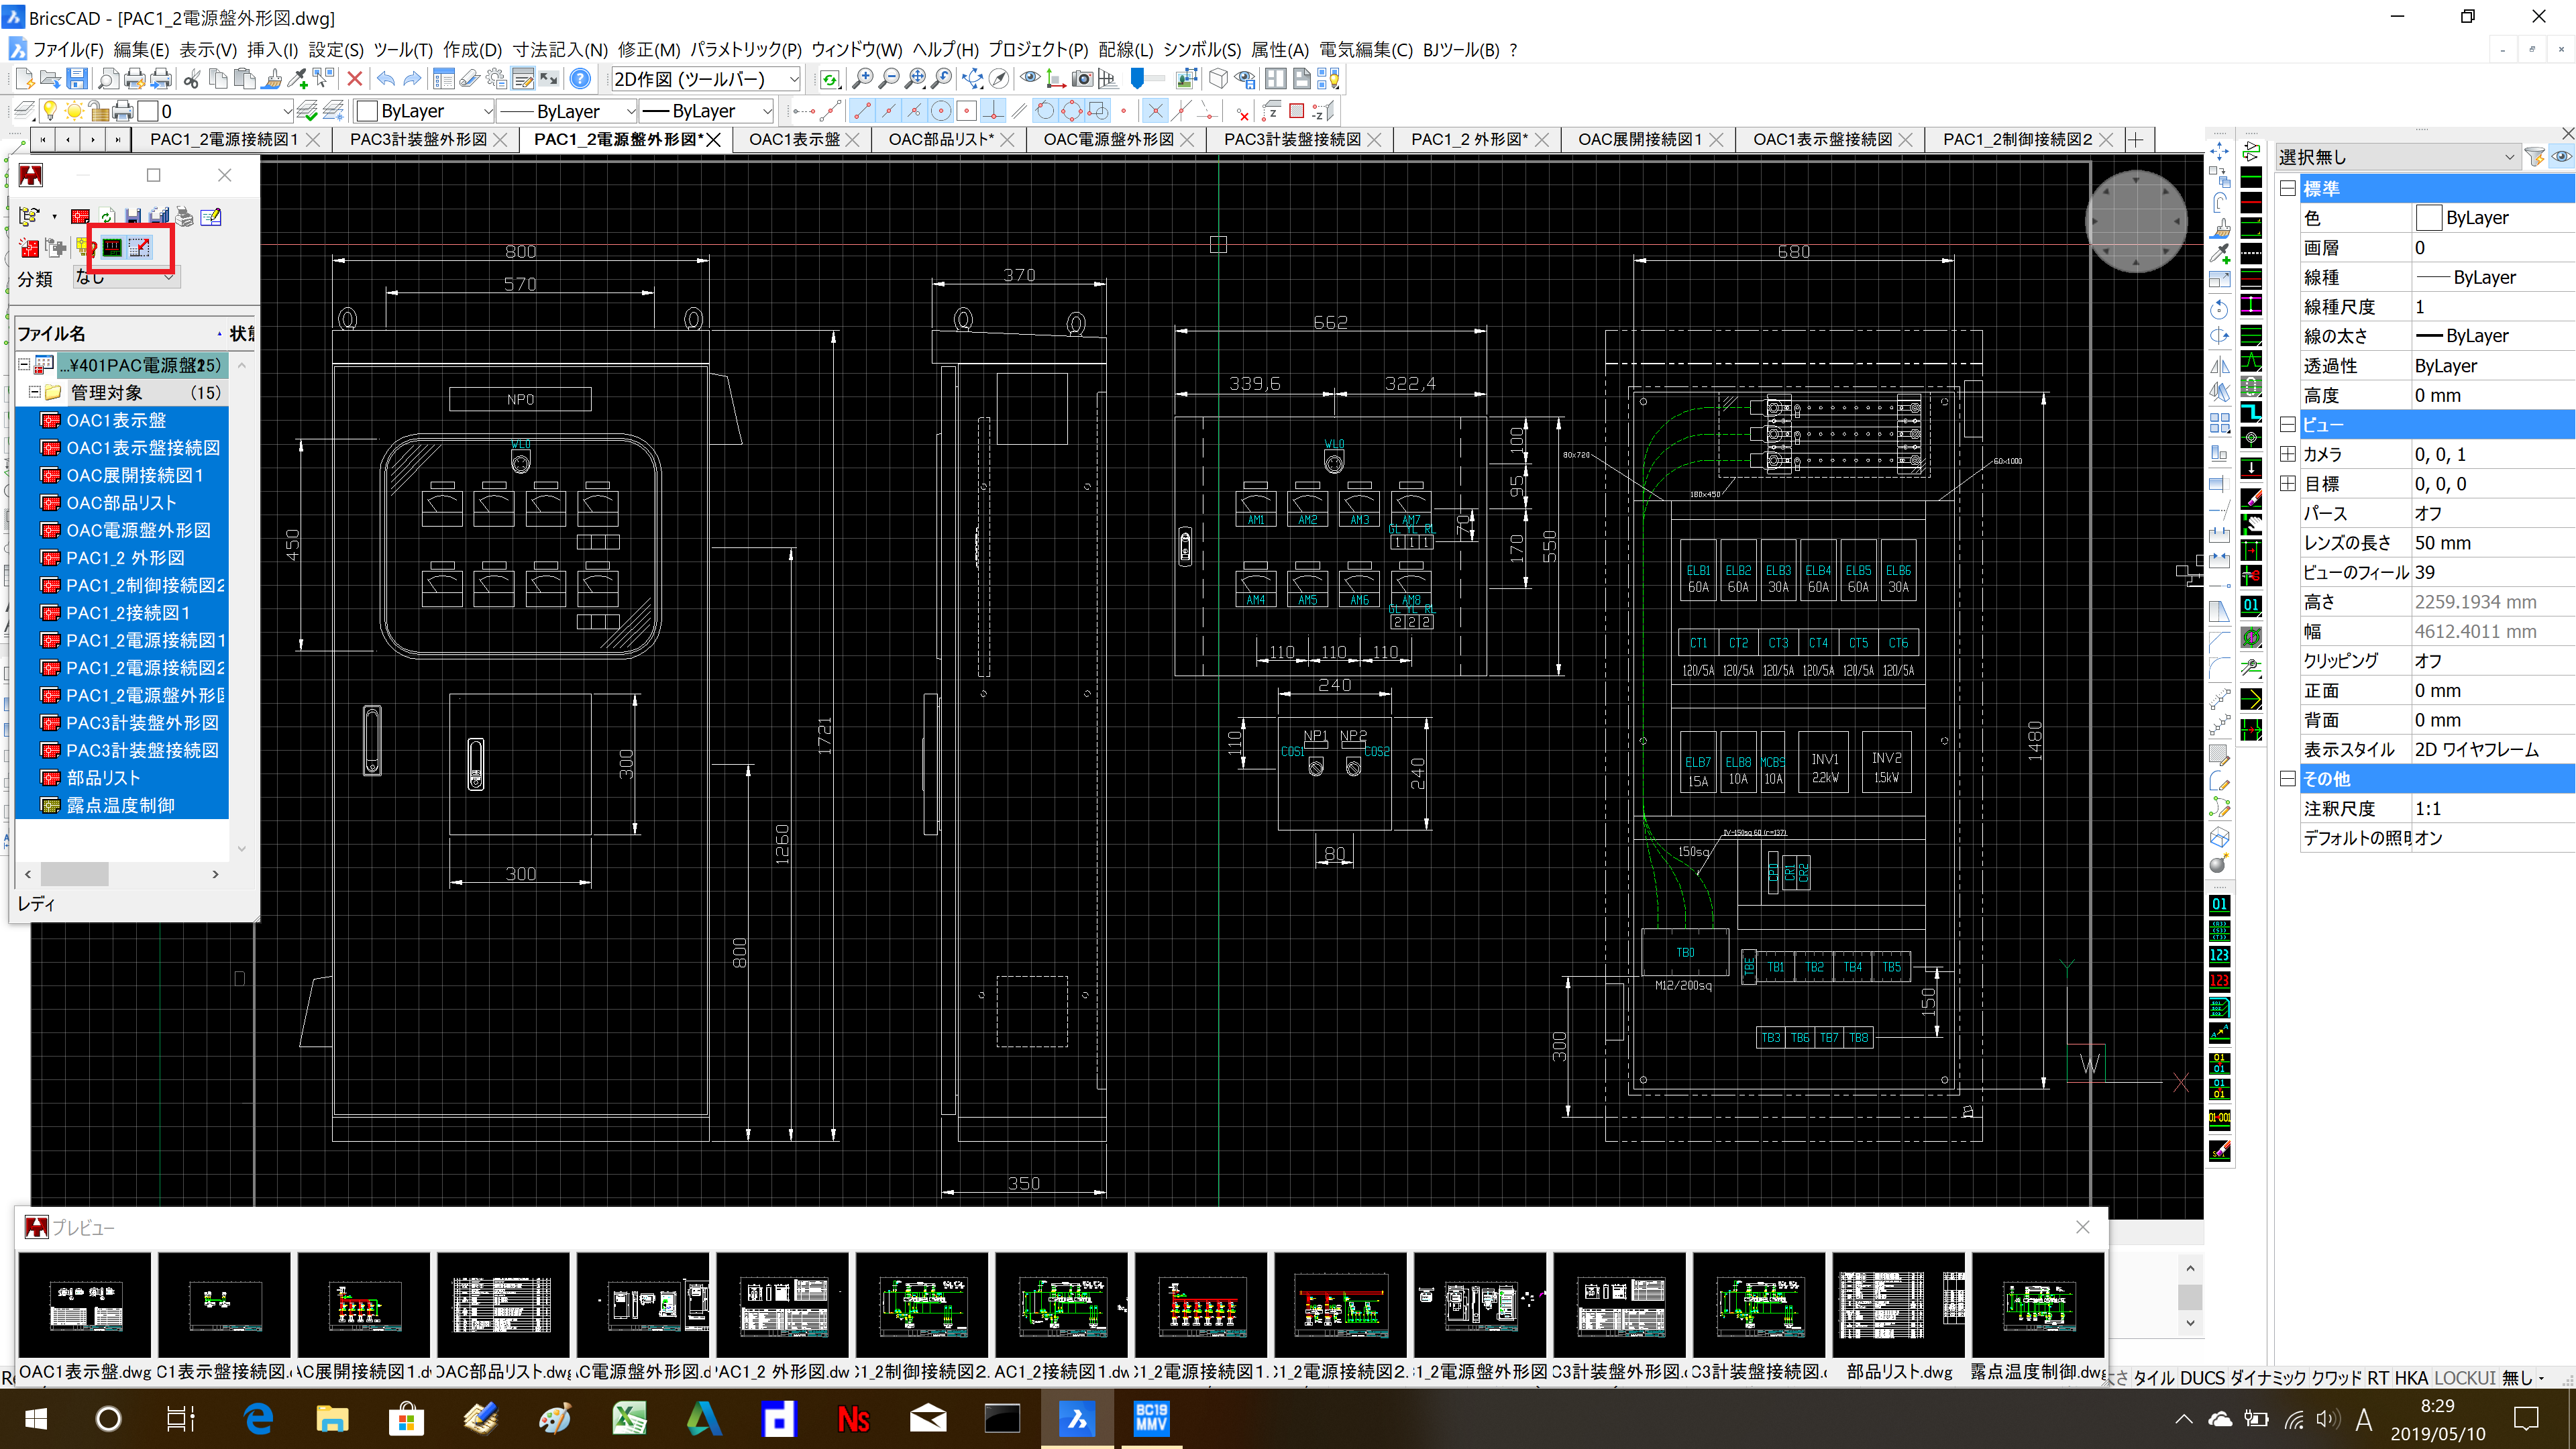Add a new drawing tab with plus
Image resolution: width=2576 pixels, height=1449 pixels.
2136,139
